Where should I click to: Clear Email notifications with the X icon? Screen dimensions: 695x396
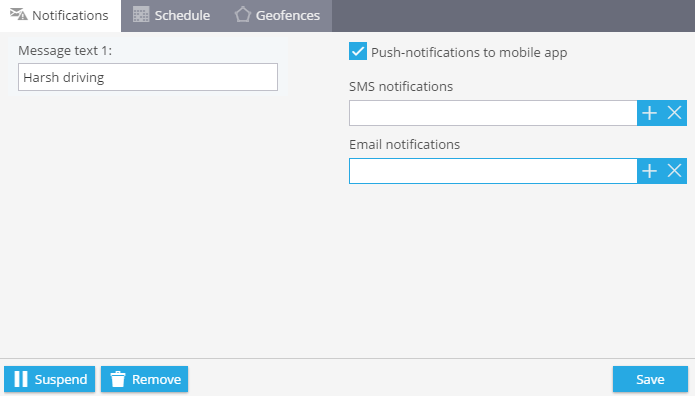point(674,171)
